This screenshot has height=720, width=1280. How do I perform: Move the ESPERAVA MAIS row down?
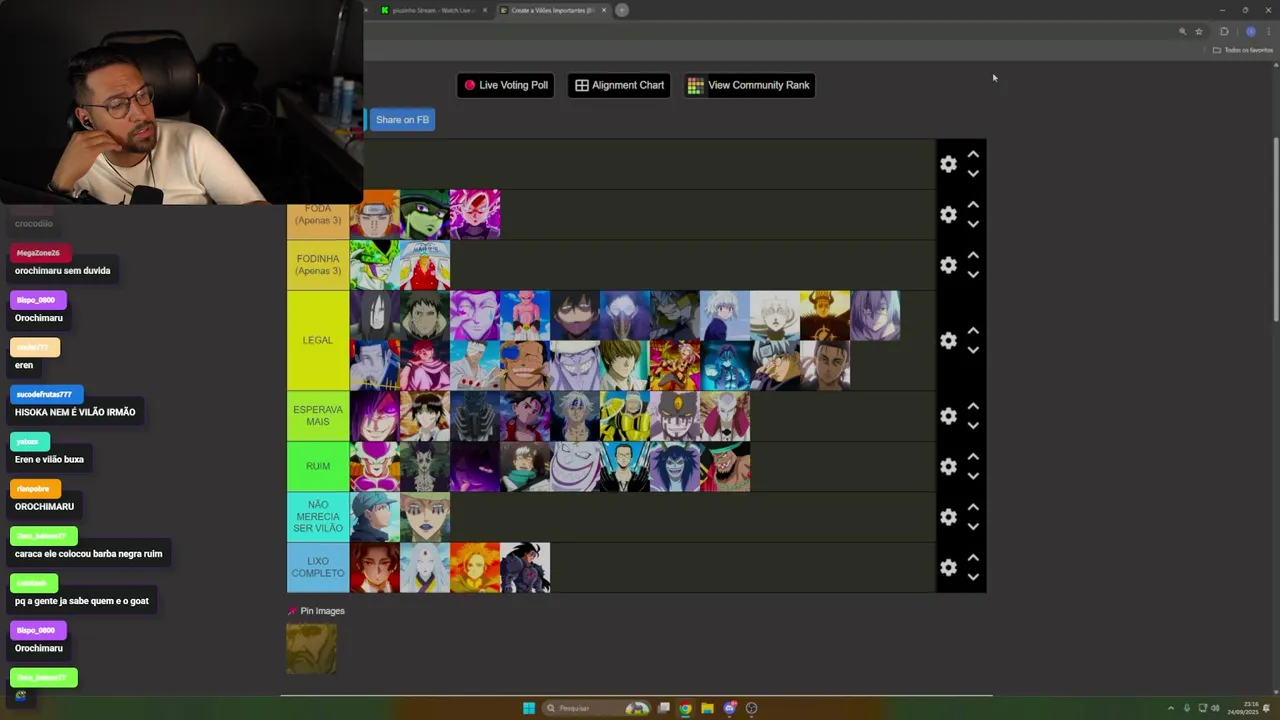(973, 425)
